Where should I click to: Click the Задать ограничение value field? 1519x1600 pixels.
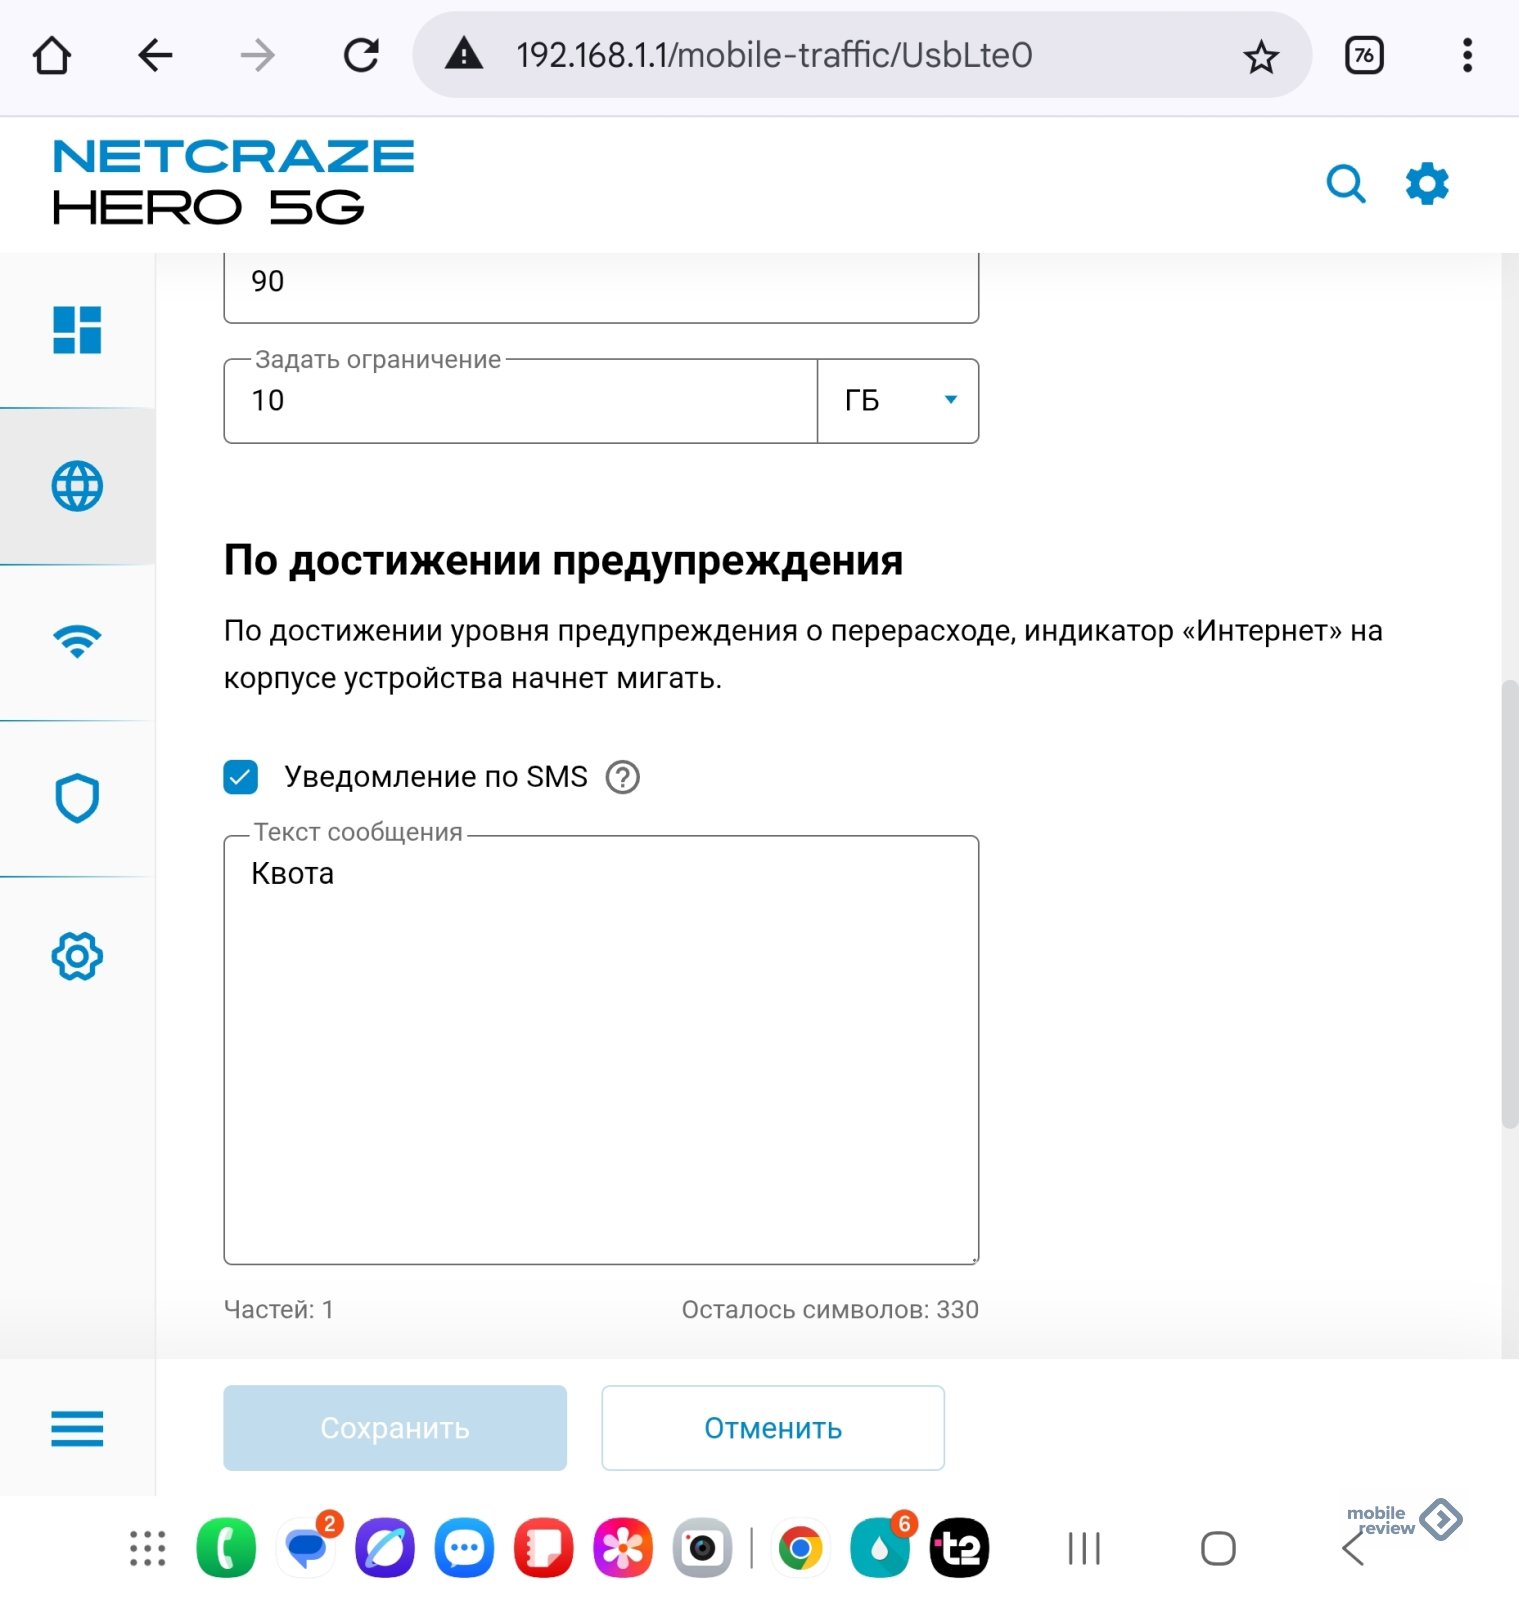pos(520,400)
